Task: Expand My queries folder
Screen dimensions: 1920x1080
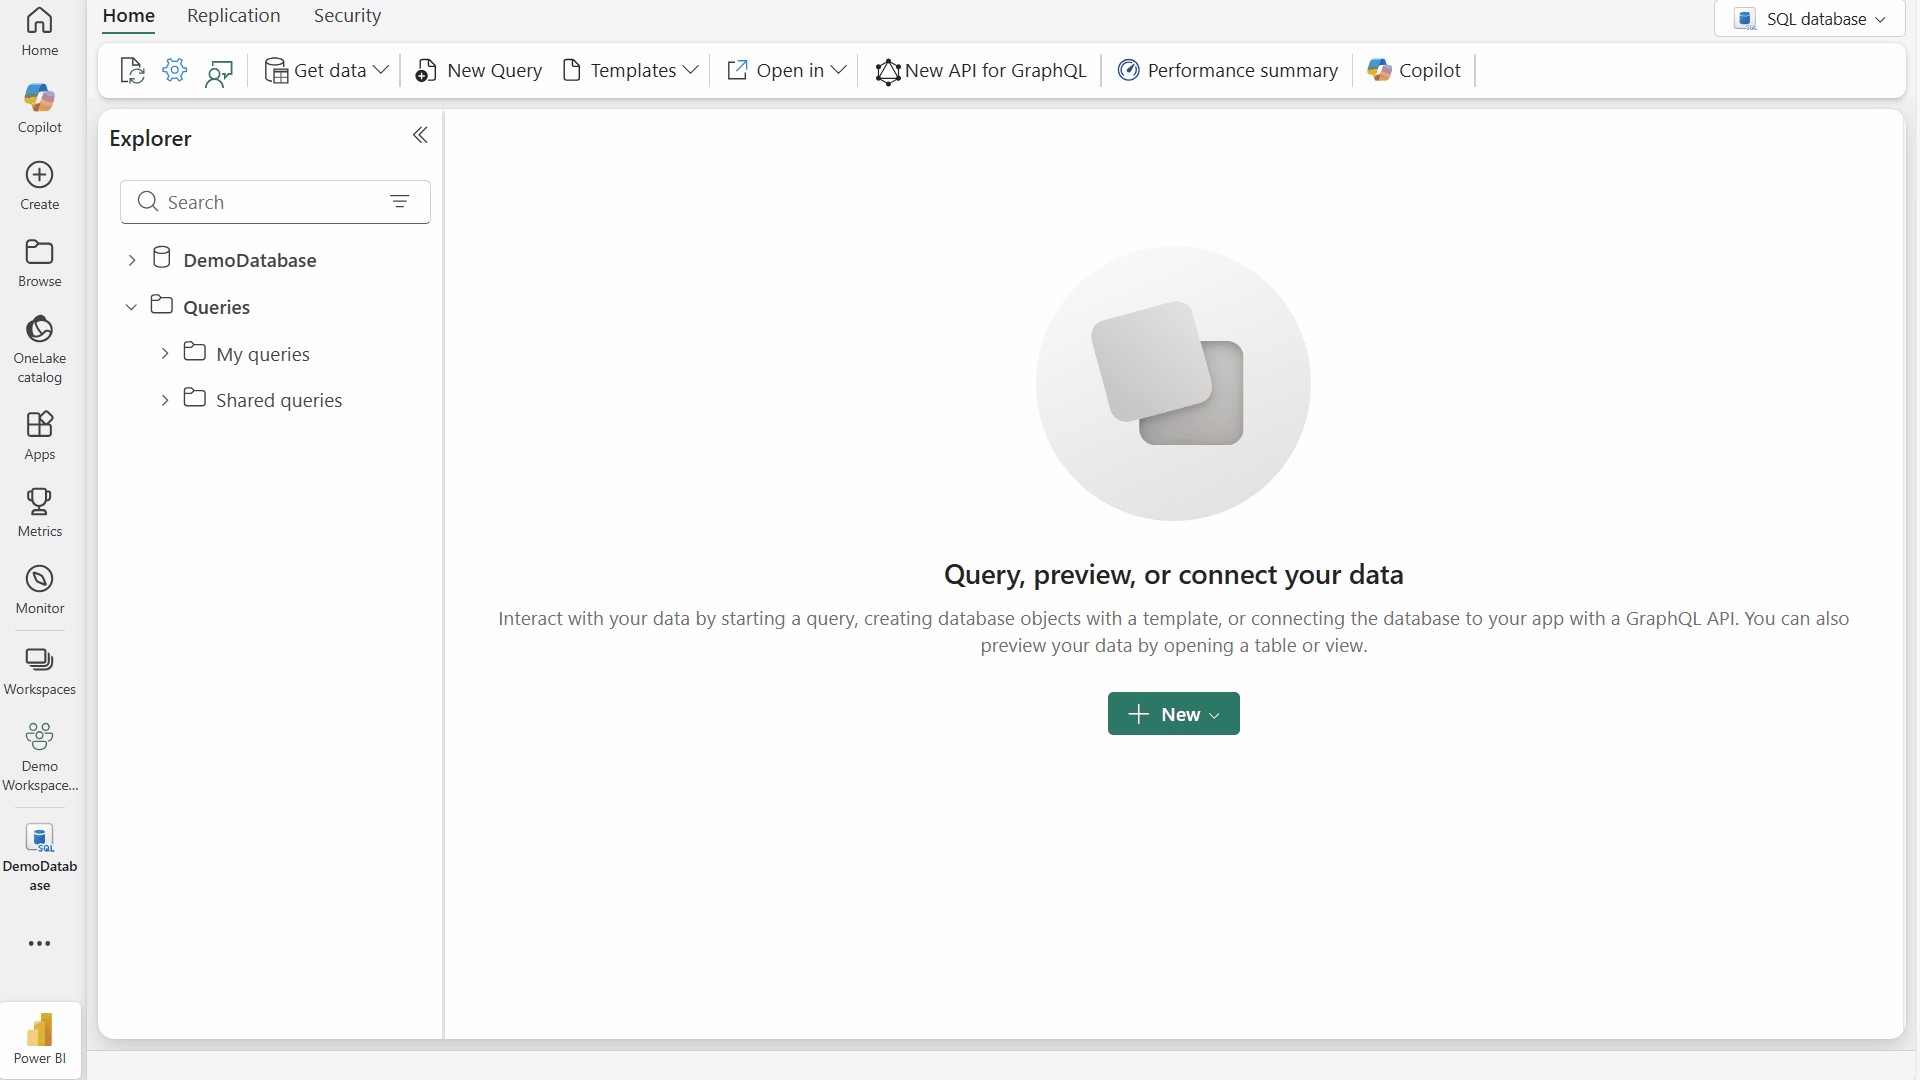Action: coord(165,353)
